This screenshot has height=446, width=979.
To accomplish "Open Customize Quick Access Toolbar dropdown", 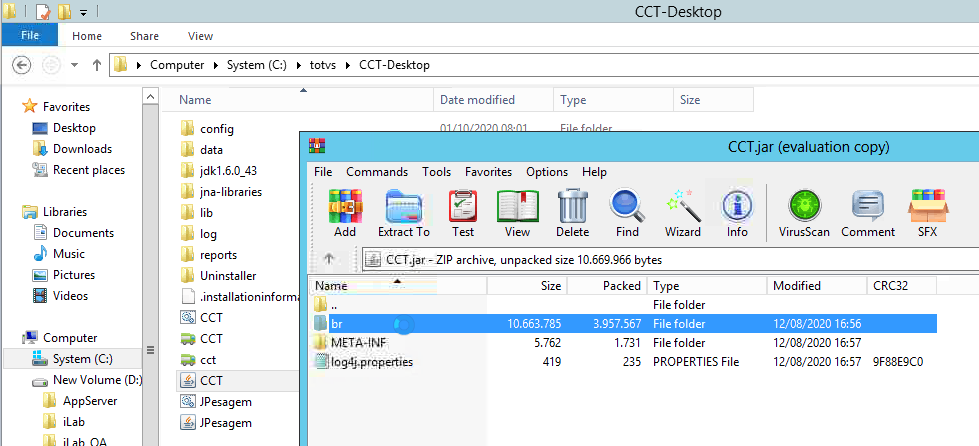I will (x=84, y=12).
